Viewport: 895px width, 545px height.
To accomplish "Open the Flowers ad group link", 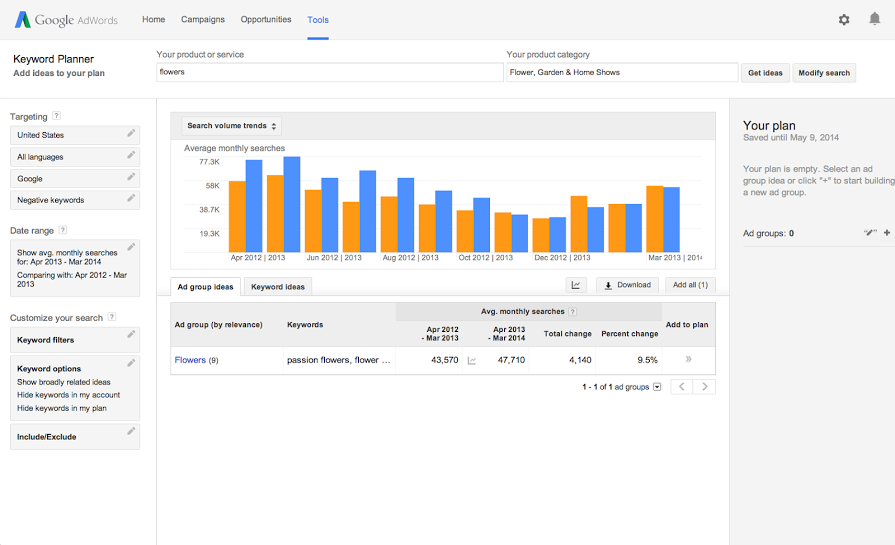I will (190, 360).
